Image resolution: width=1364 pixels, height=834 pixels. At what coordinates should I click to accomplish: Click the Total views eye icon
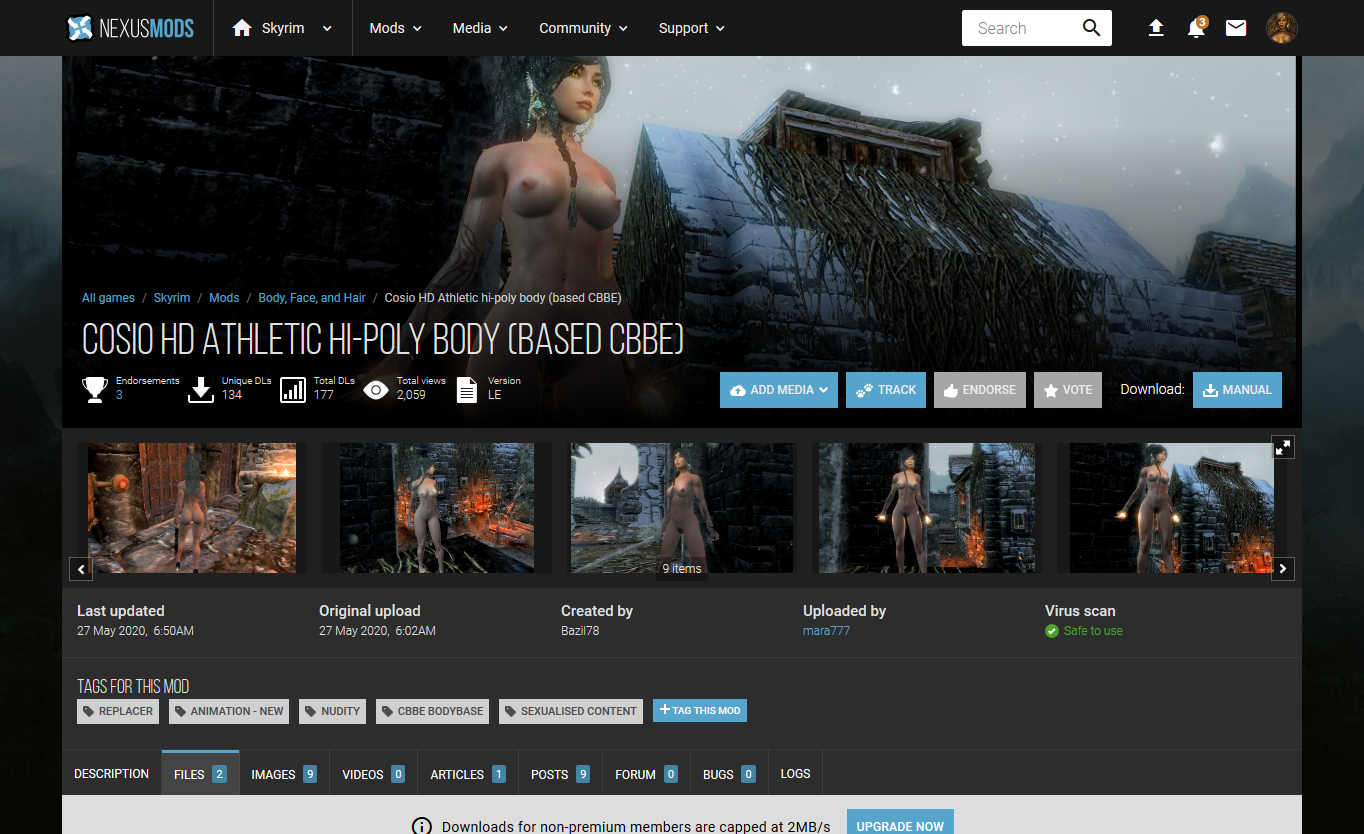pos(376,389)
